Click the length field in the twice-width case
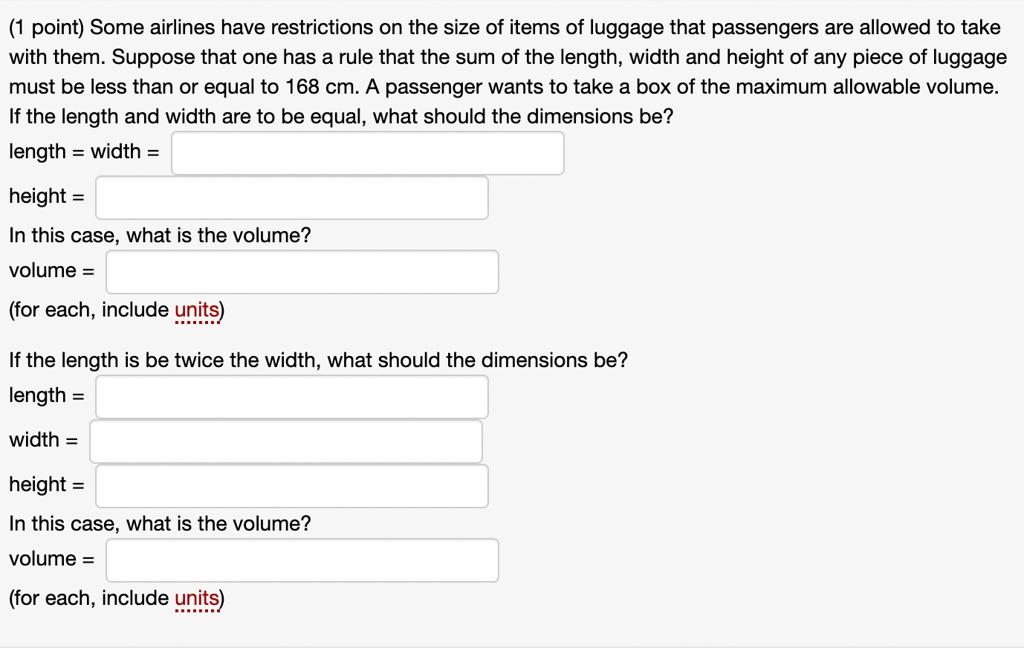The image size is (1024, 648). tap(292, 397)
